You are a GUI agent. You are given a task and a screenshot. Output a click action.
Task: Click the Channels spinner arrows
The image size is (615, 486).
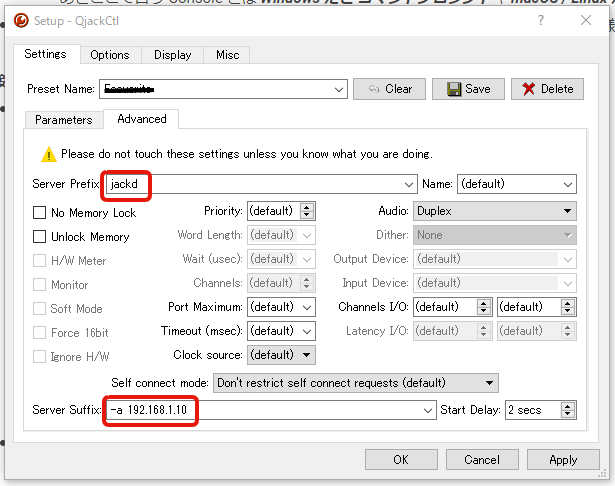click(307, 283)
